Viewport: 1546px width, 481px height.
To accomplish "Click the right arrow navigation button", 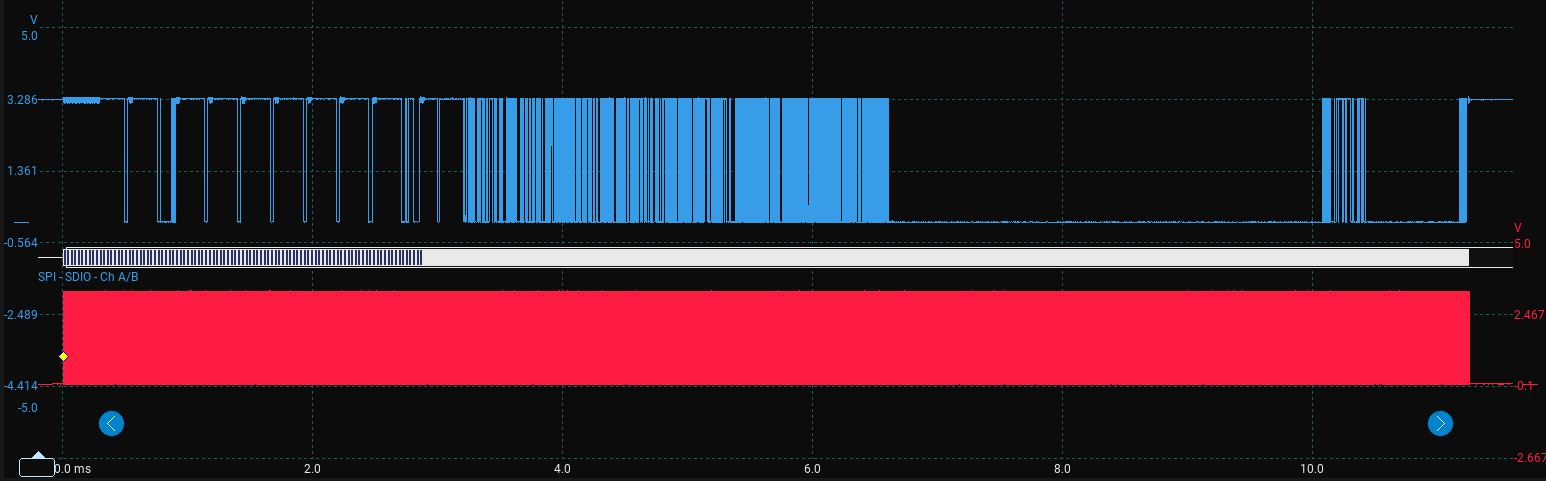I will click(x=1440, y=423).
